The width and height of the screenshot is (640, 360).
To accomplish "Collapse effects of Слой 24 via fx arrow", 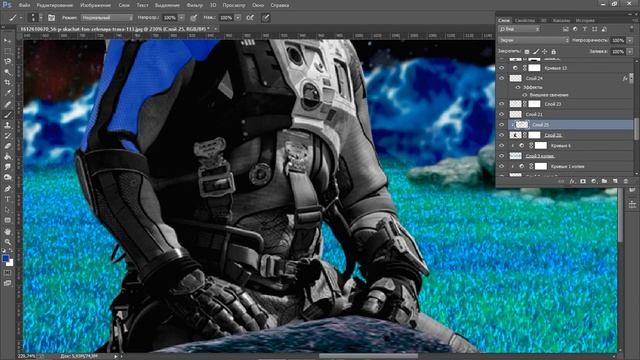I will click(x=631, y=78).
